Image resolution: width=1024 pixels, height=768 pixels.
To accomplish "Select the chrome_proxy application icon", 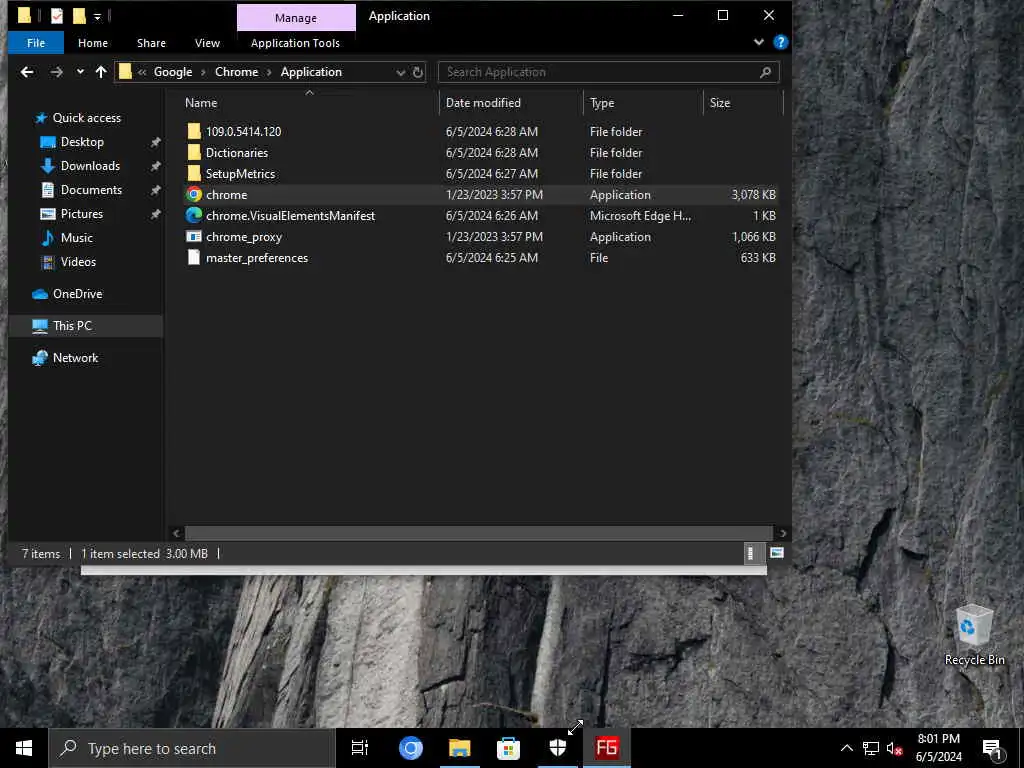I will tap(194, 236).
